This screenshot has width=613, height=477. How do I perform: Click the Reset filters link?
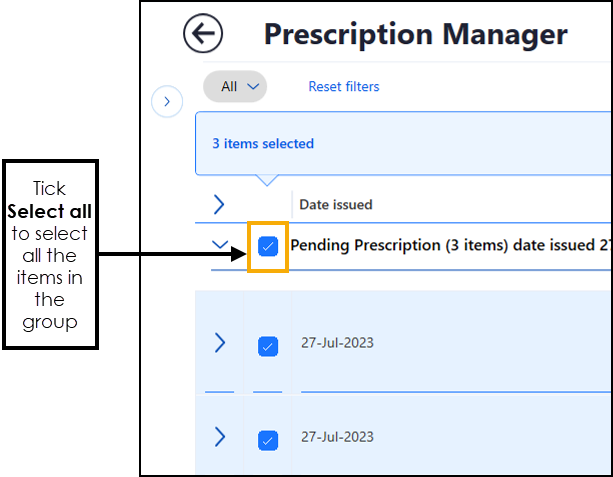(x=344, y=87)
